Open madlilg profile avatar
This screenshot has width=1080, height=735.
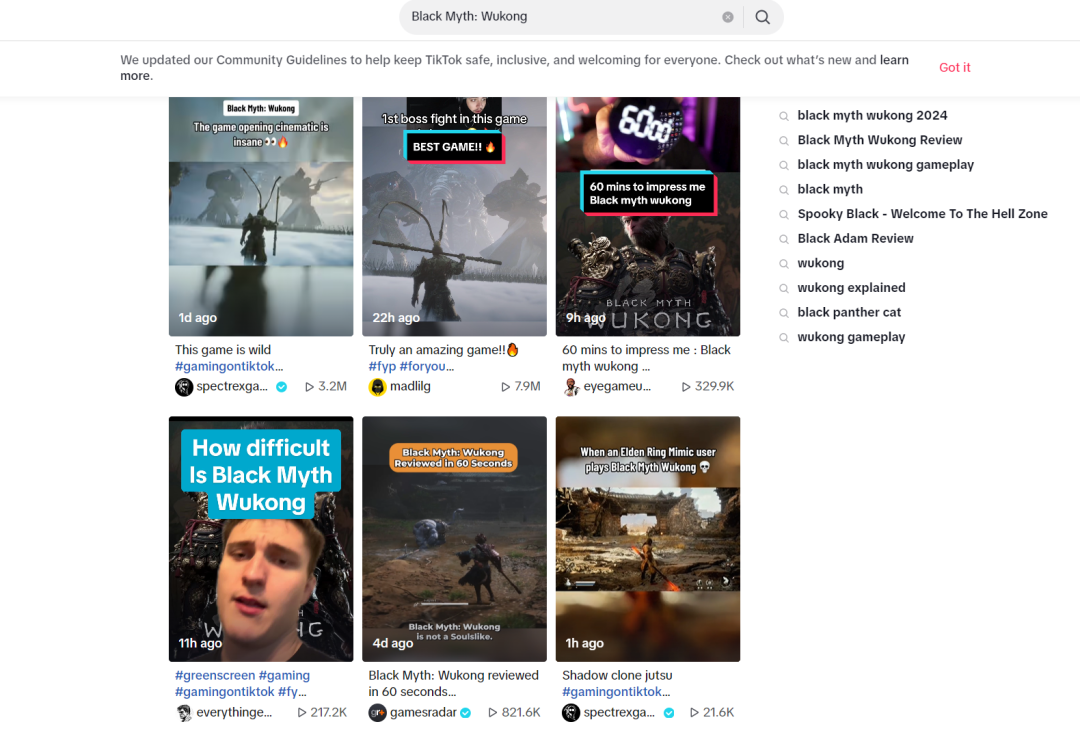377,387
